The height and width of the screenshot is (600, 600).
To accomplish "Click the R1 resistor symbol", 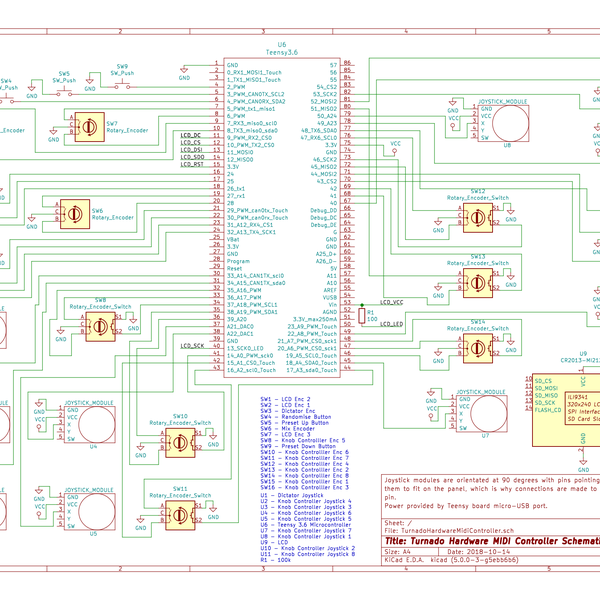I will click(x=362, y=316).
